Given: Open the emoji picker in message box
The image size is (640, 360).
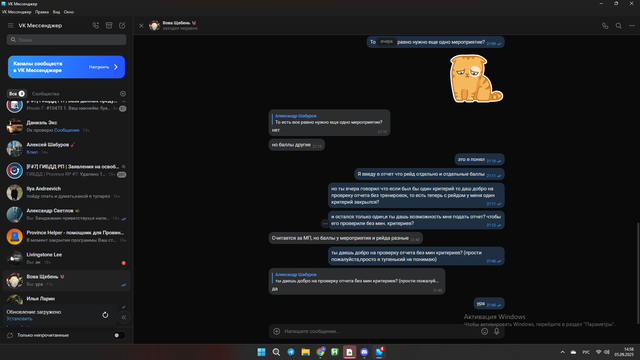Looking at the screenshot, I should [484, 331].
